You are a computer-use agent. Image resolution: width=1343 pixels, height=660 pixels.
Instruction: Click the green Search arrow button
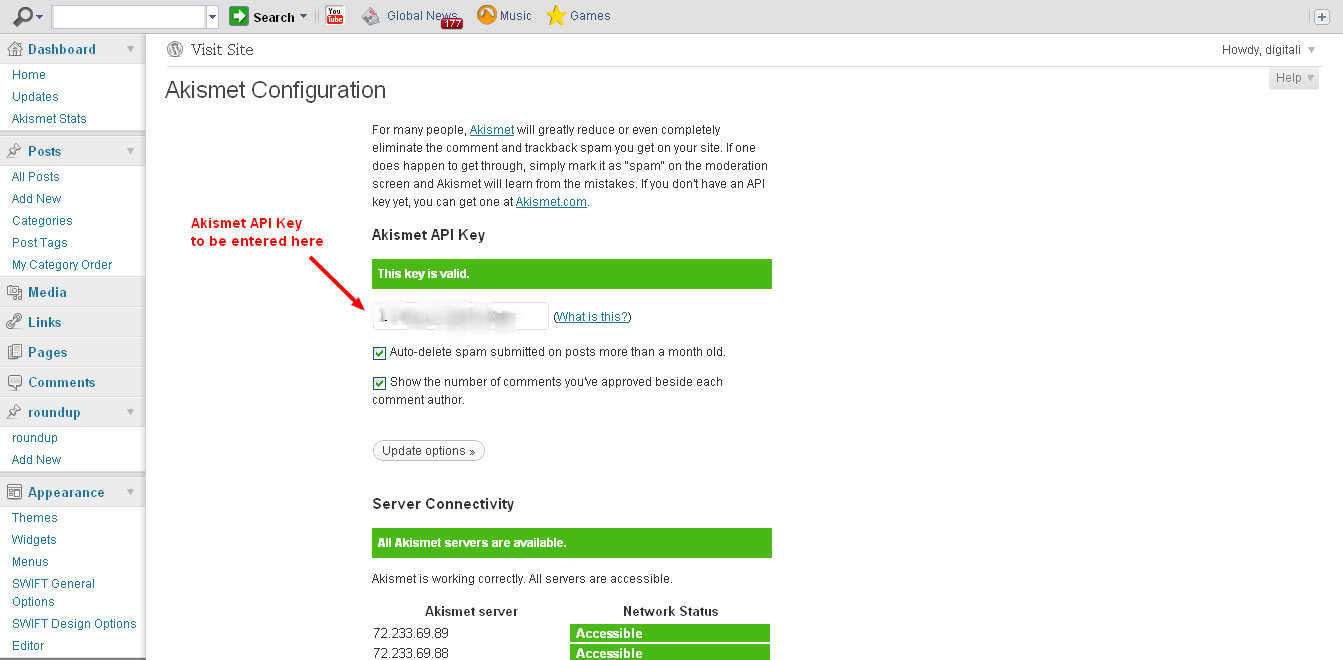pyautogui.click(x=239, y=16)
